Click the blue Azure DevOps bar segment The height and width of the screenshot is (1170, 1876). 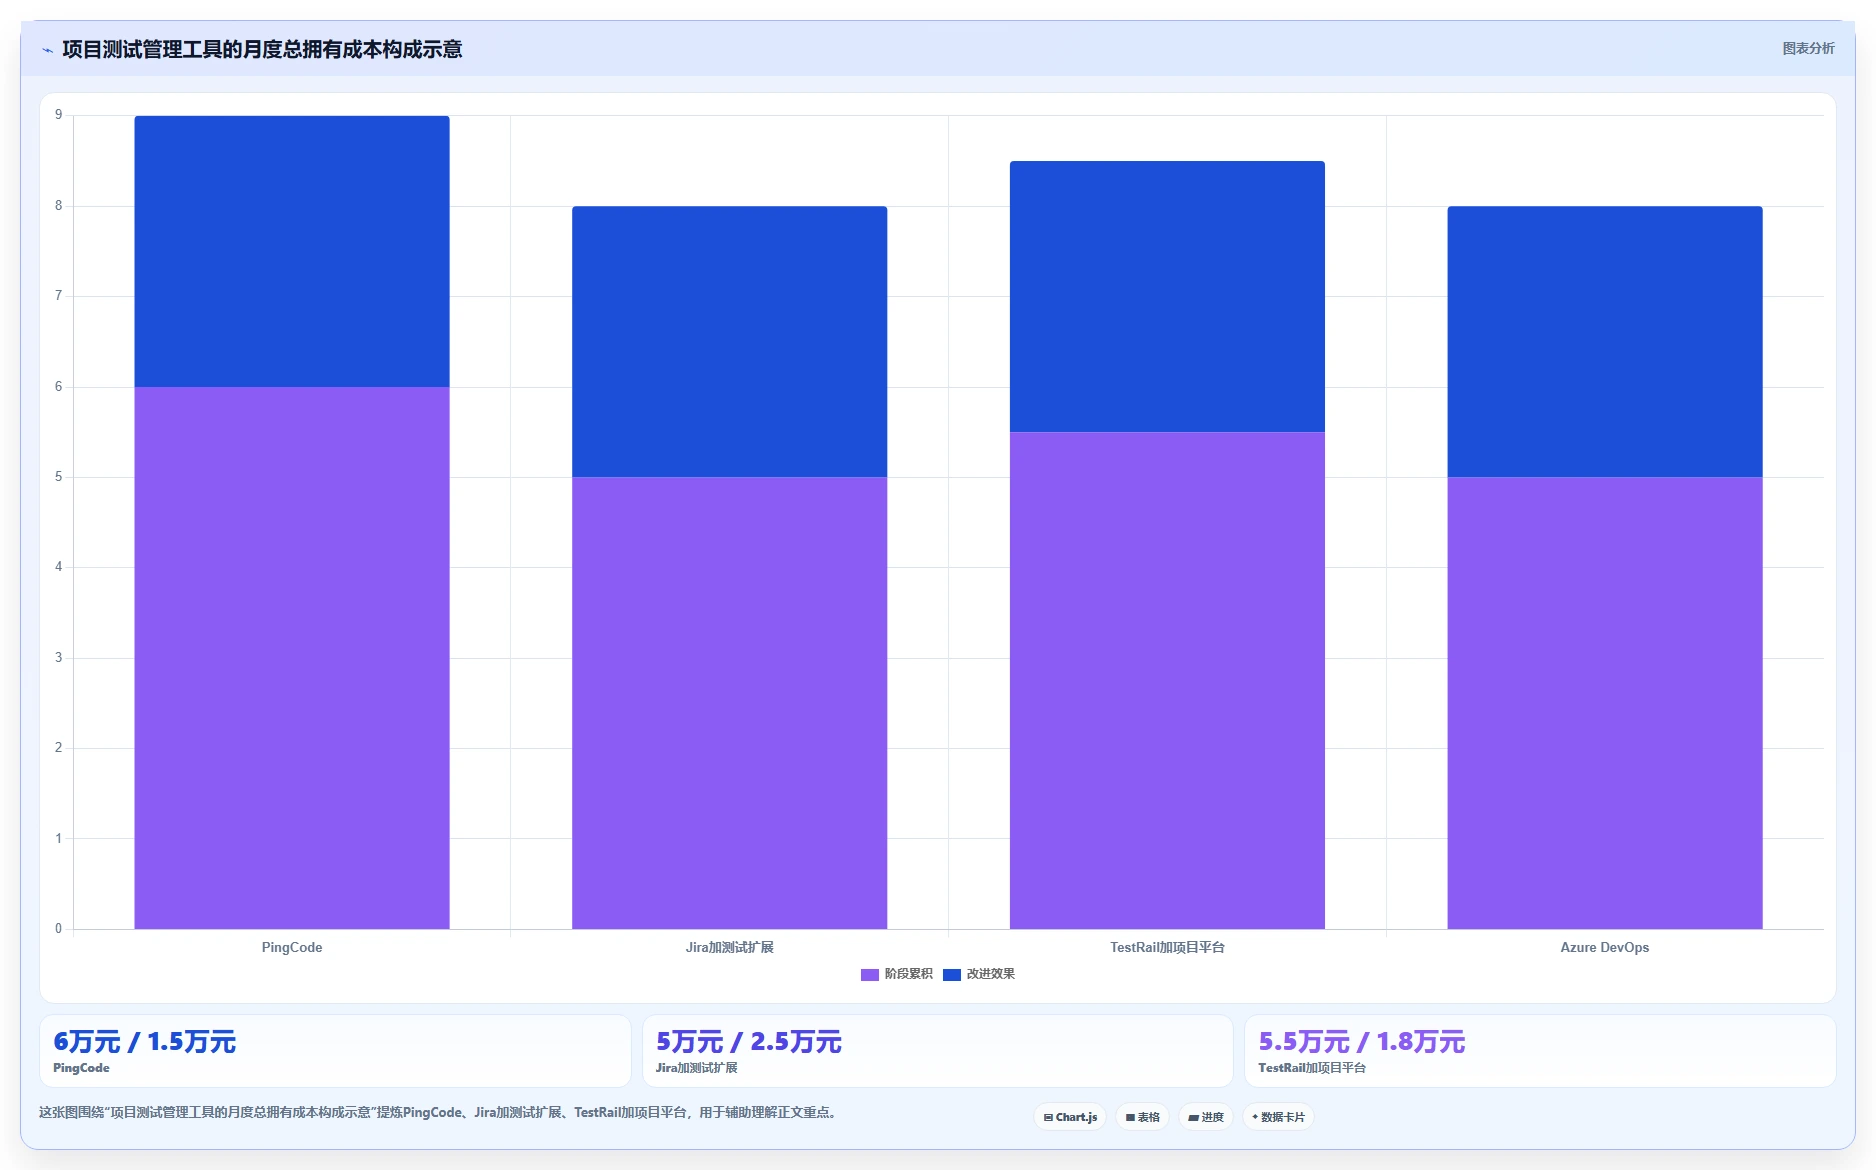(1605, 342)
